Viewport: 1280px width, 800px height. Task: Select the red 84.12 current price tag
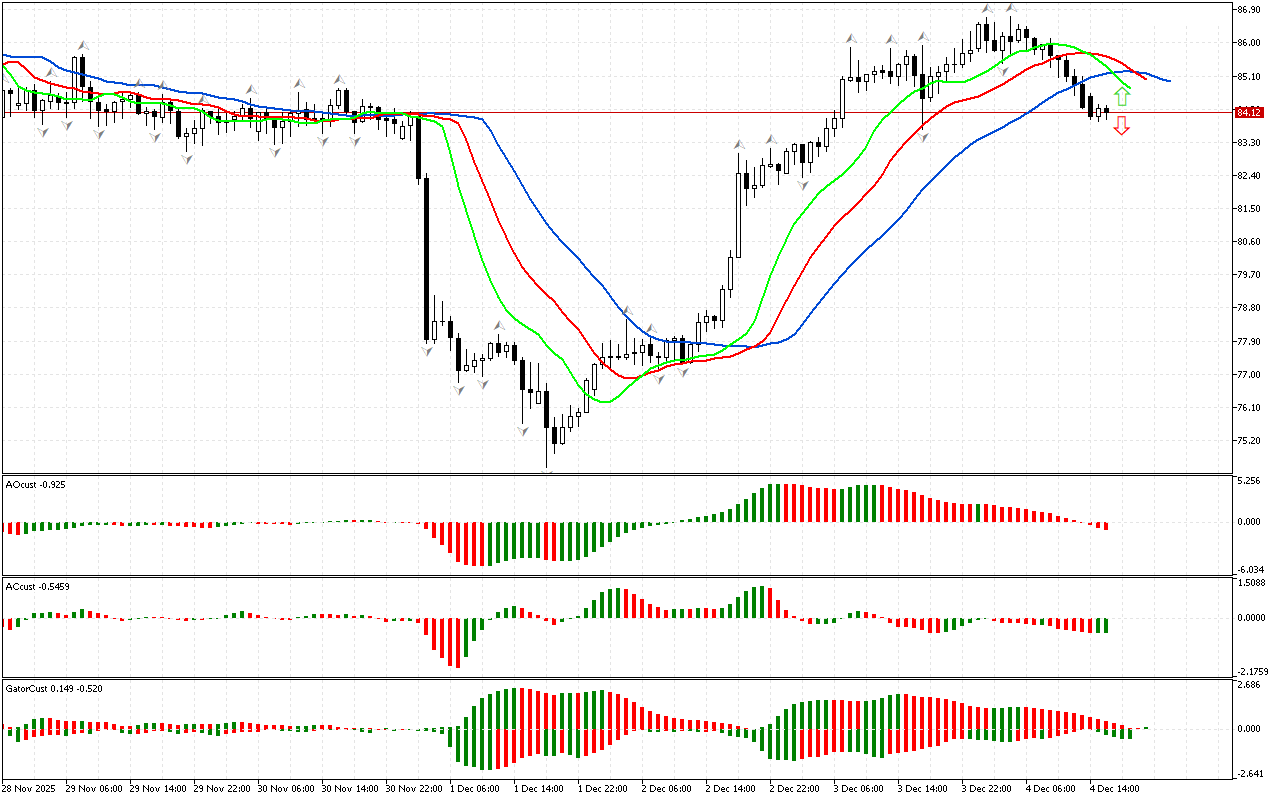coord(1248,112)
